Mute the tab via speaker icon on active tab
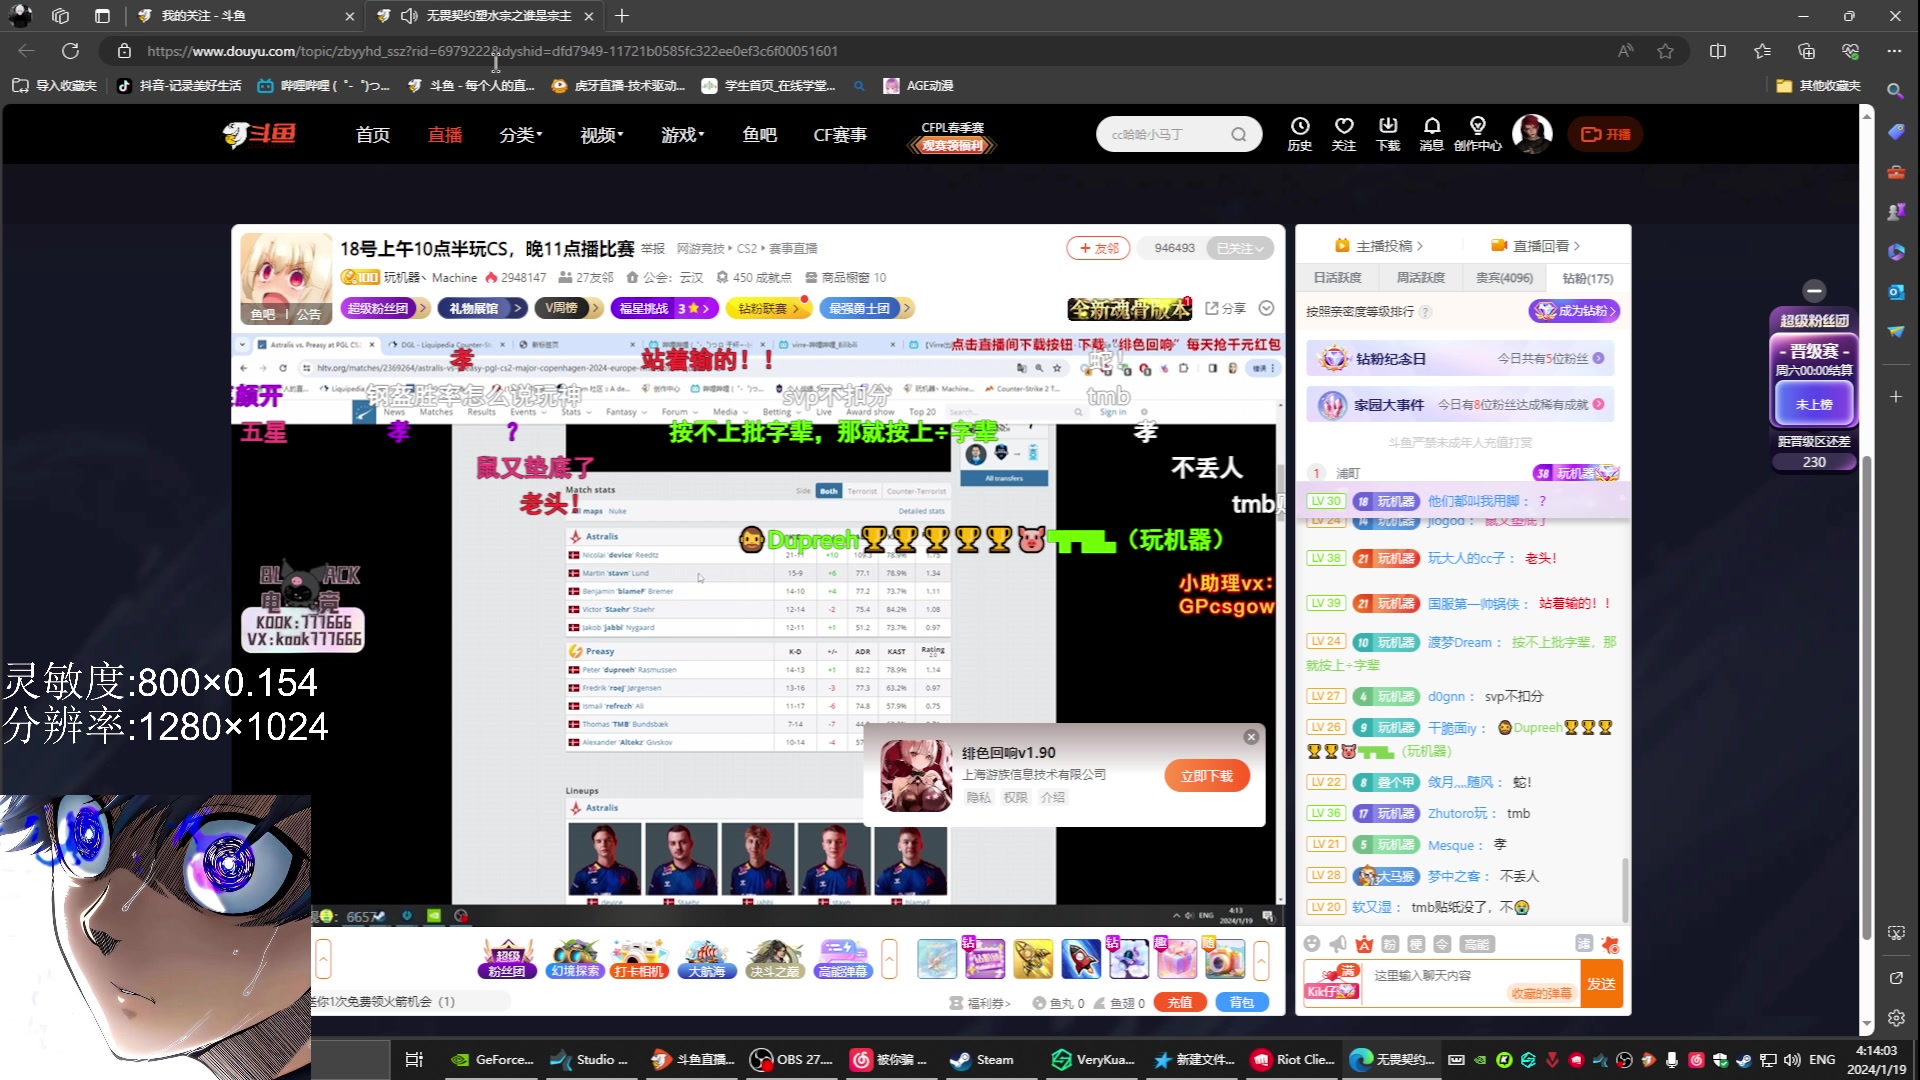Image resolution: width=1920 pixels, height=1080 pixels. [408, 16]
